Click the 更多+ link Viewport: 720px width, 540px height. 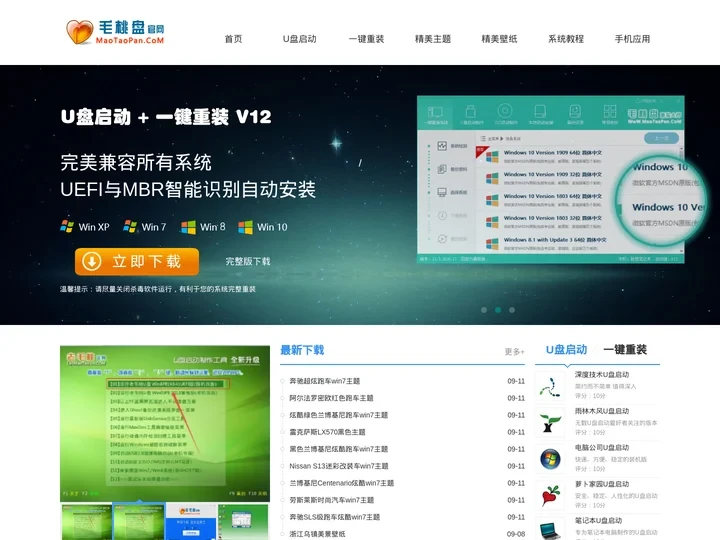pyautogui.click(x=515, y=352)
